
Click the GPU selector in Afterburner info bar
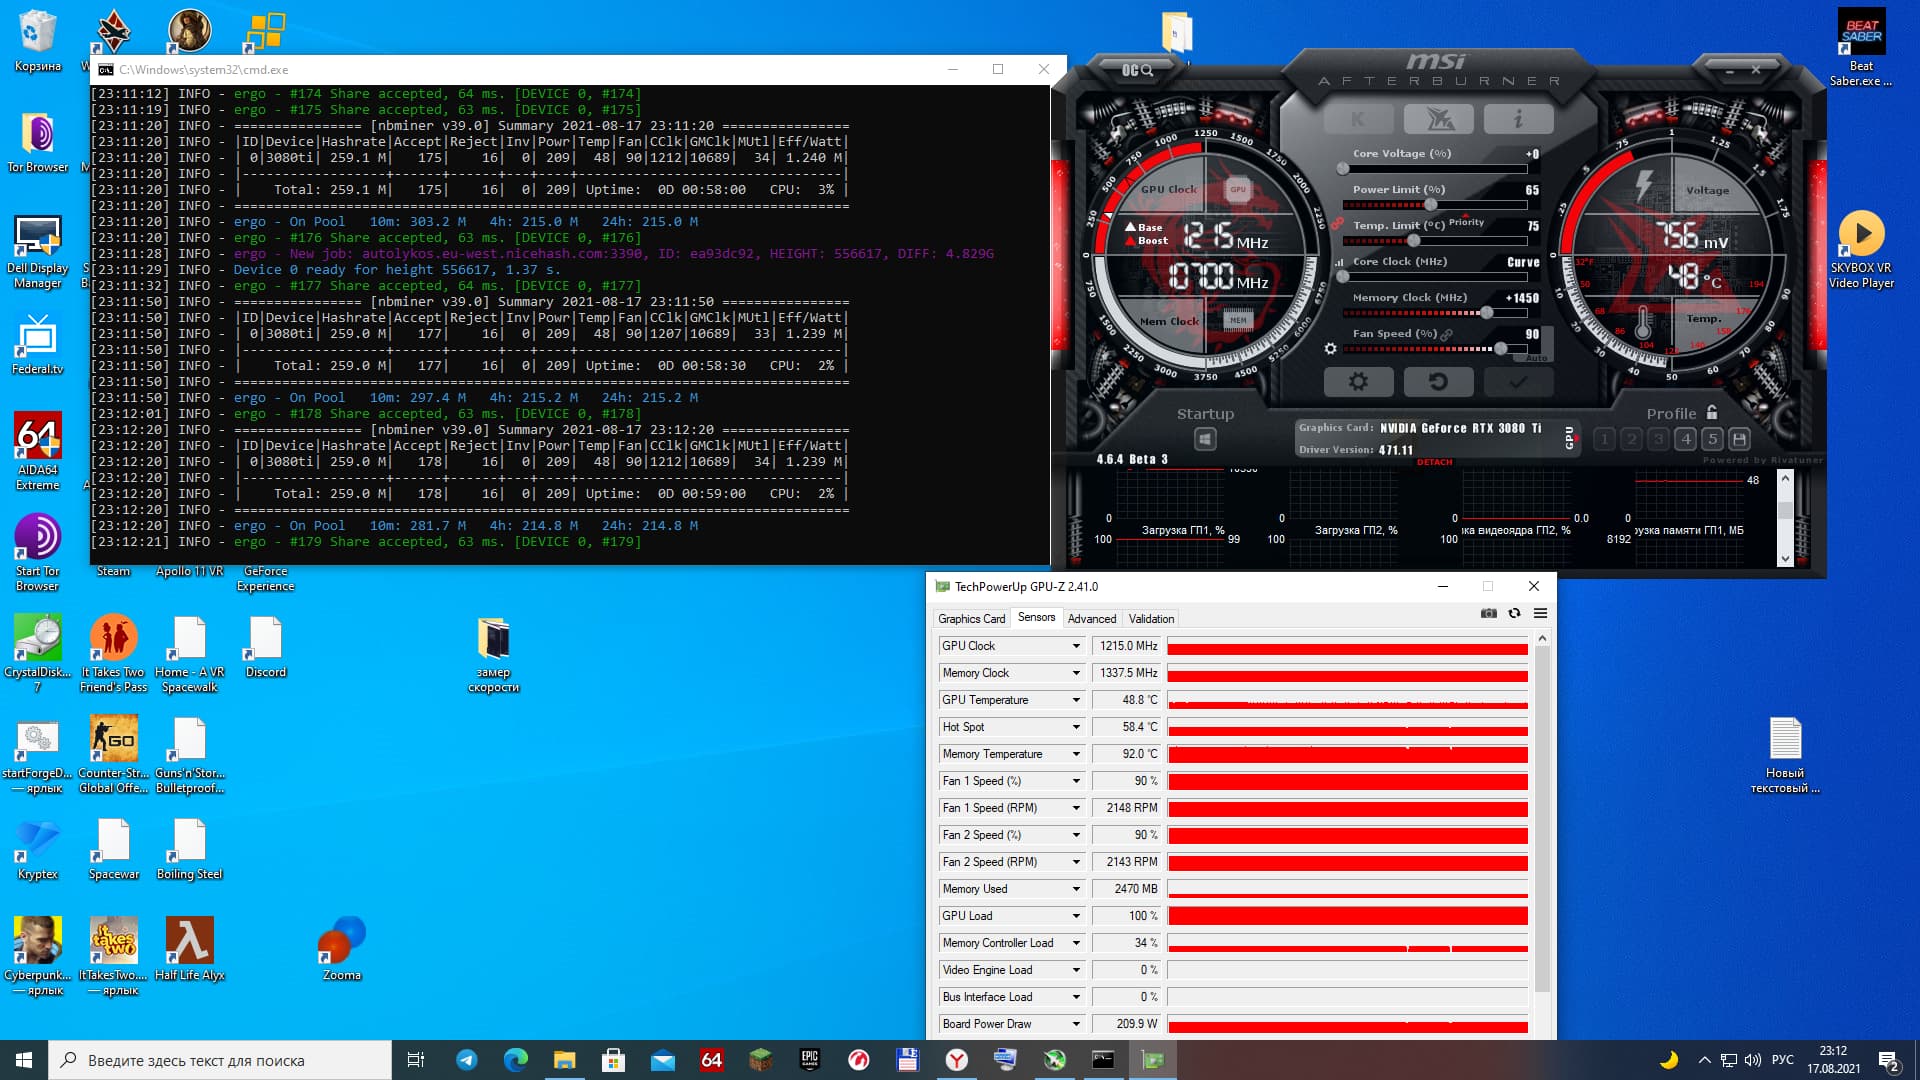[1569, 438]
